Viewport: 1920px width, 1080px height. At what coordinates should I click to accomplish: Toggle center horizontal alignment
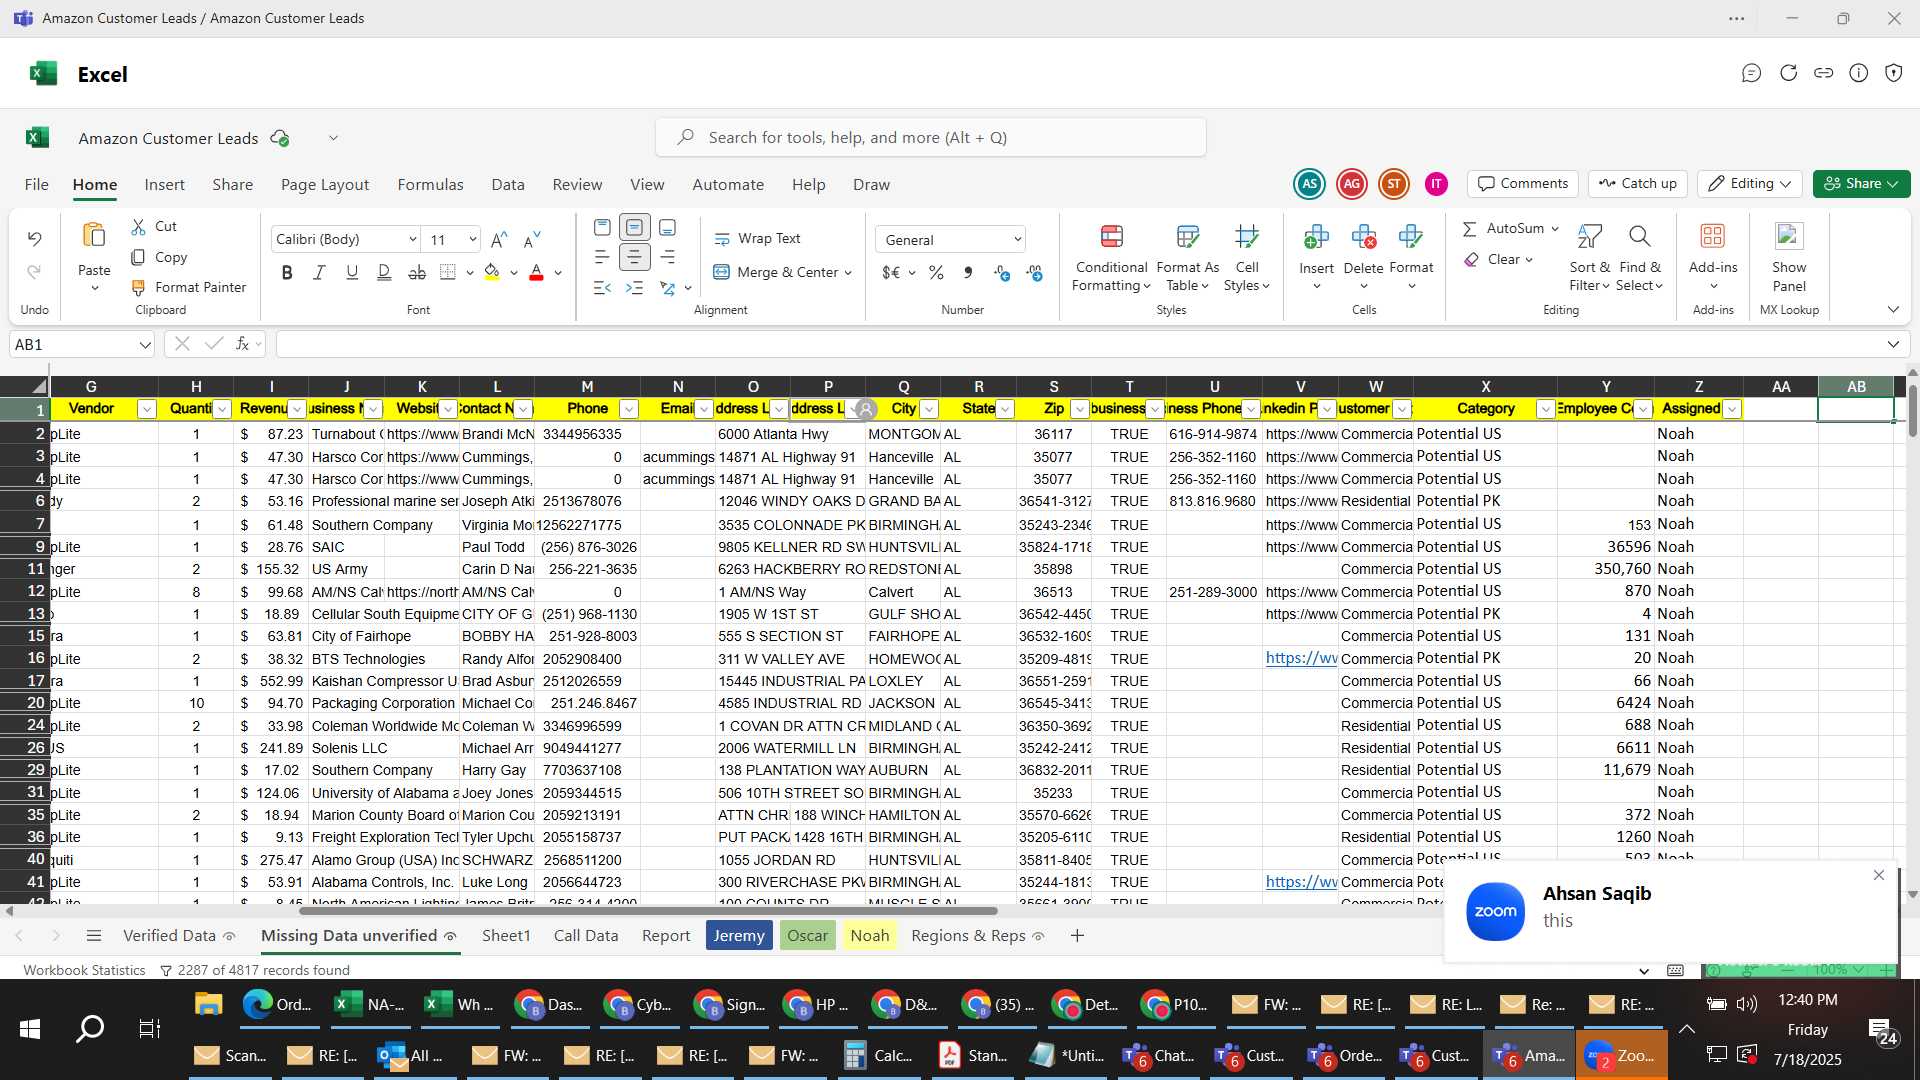[634, 258]
